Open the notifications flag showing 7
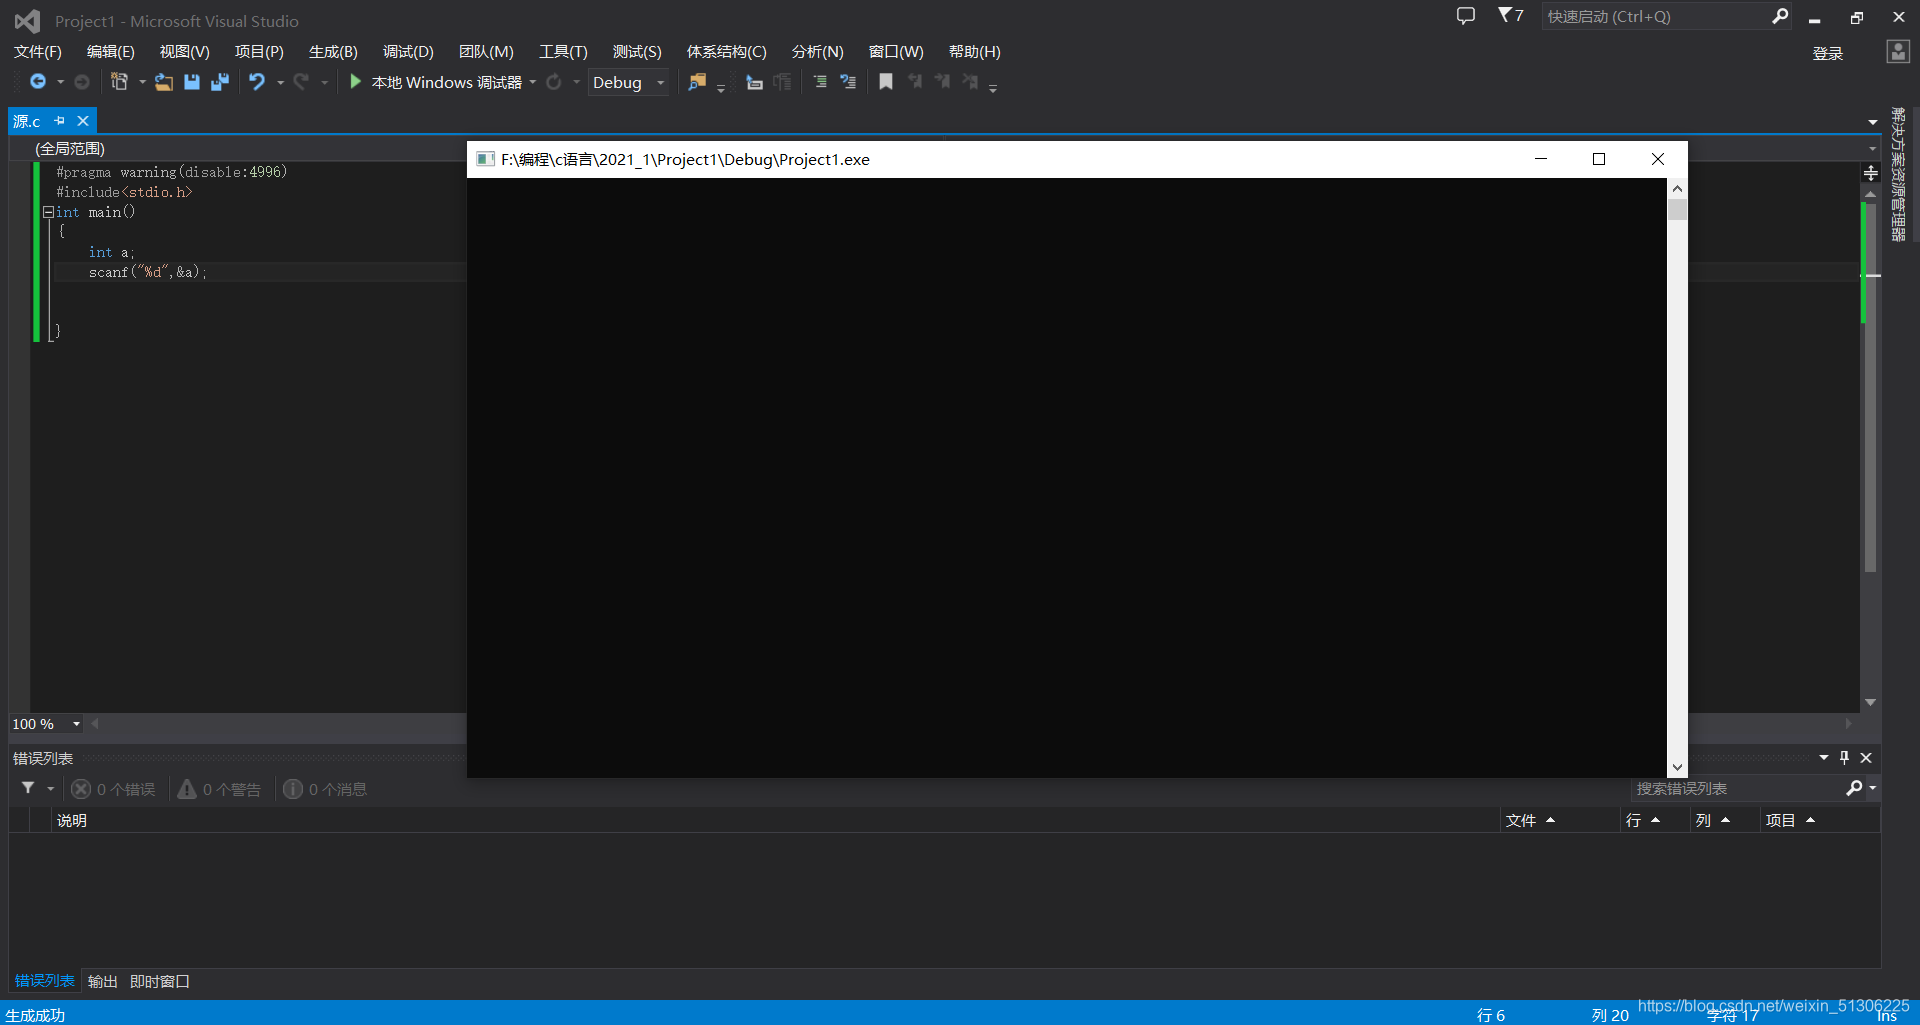1920x1025 pixels. [x=1510, y=15]
